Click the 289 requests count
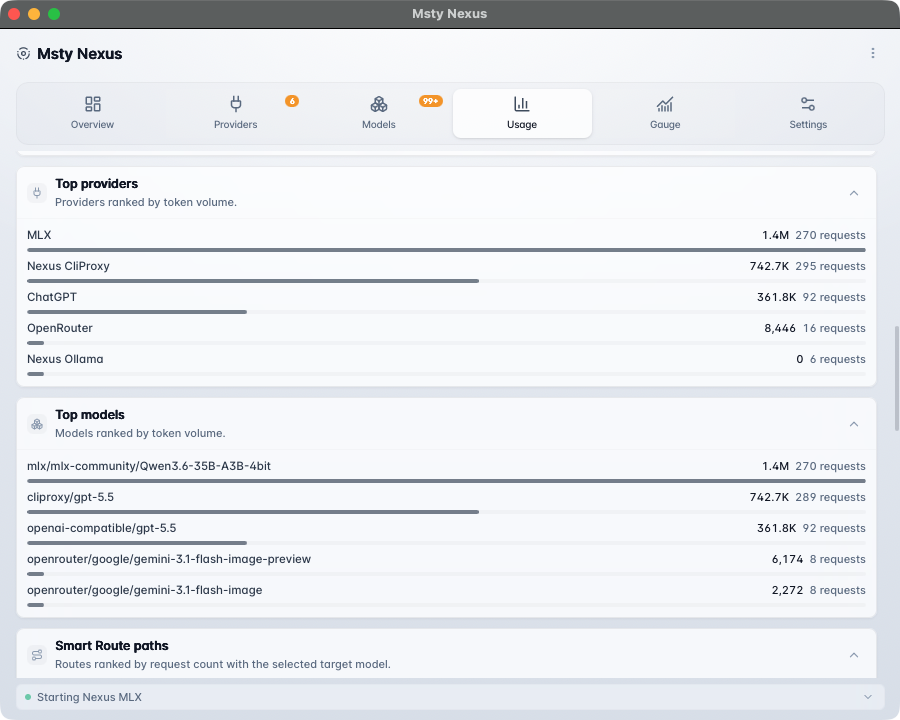This screenshot has width=900, height=720. click(x=831, y=497)
